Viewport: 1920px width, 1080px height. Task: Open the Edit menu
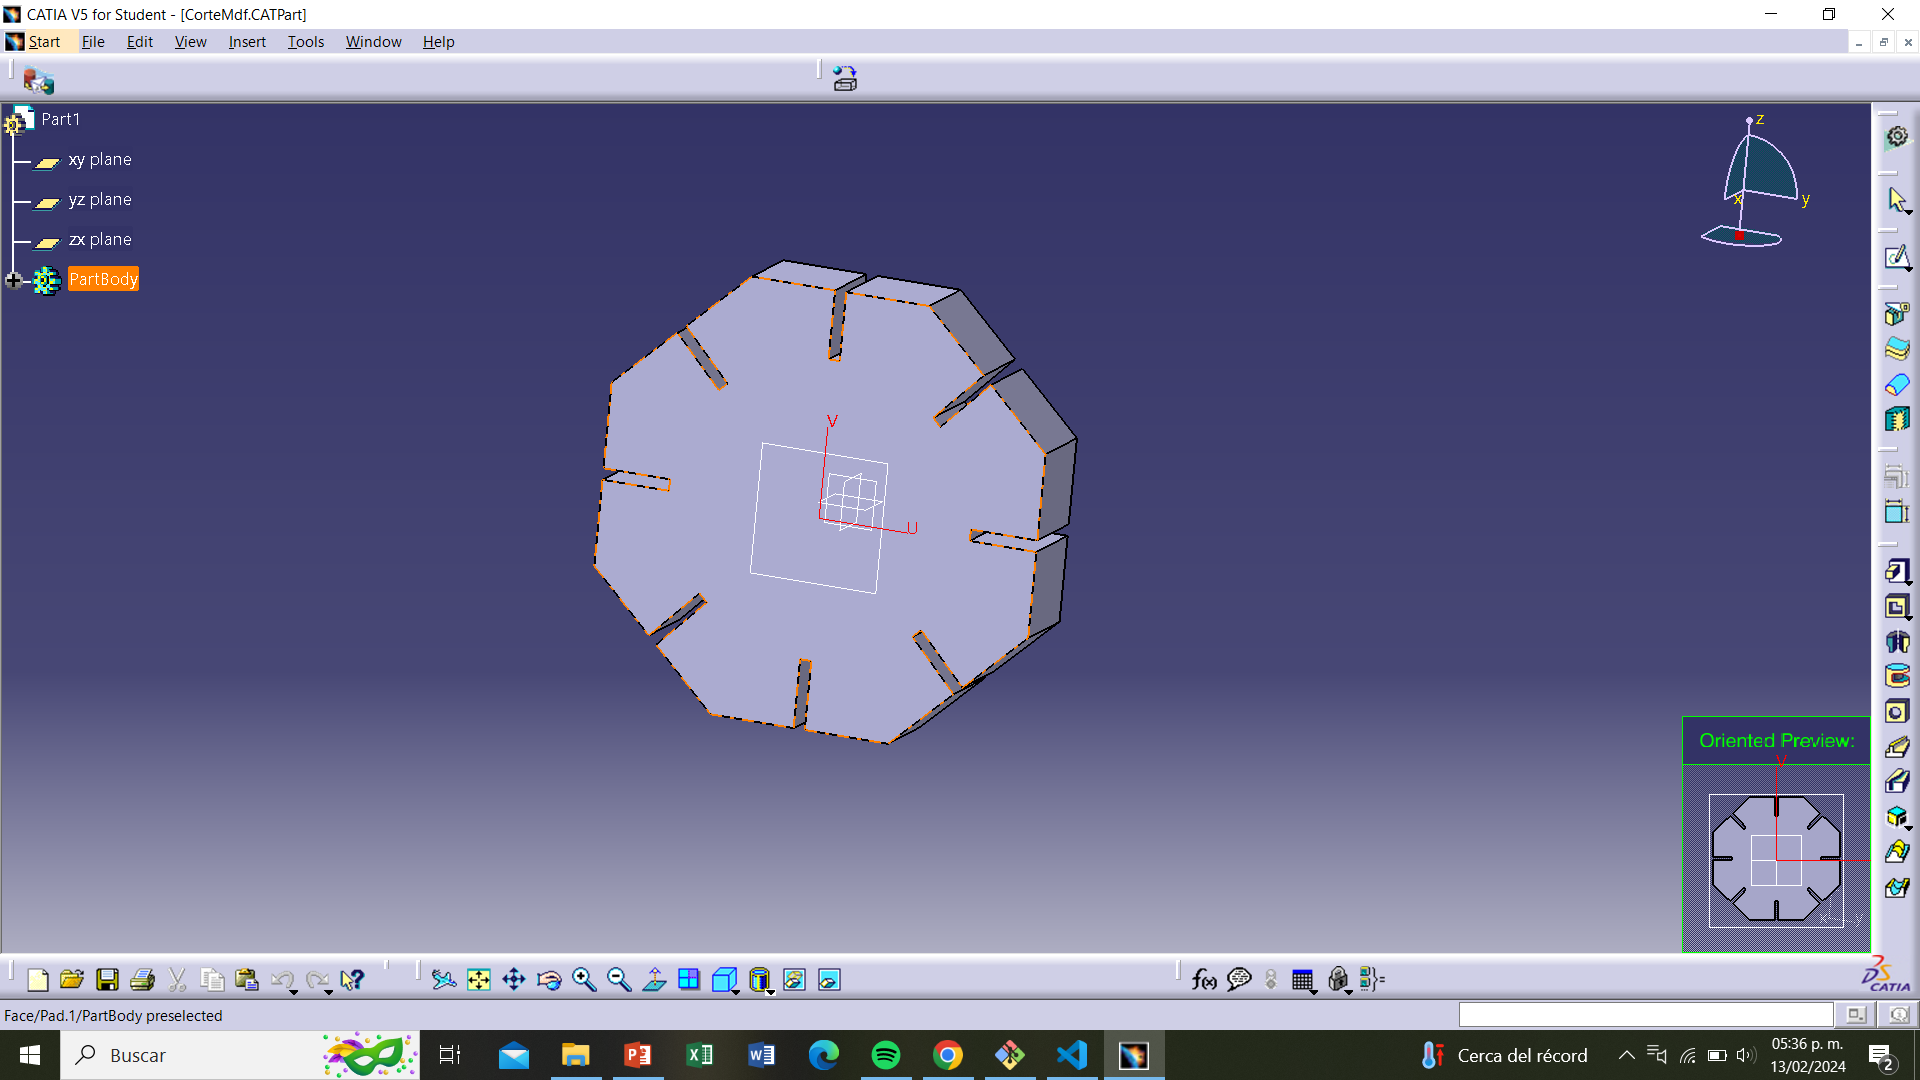[x=139, y=41]
